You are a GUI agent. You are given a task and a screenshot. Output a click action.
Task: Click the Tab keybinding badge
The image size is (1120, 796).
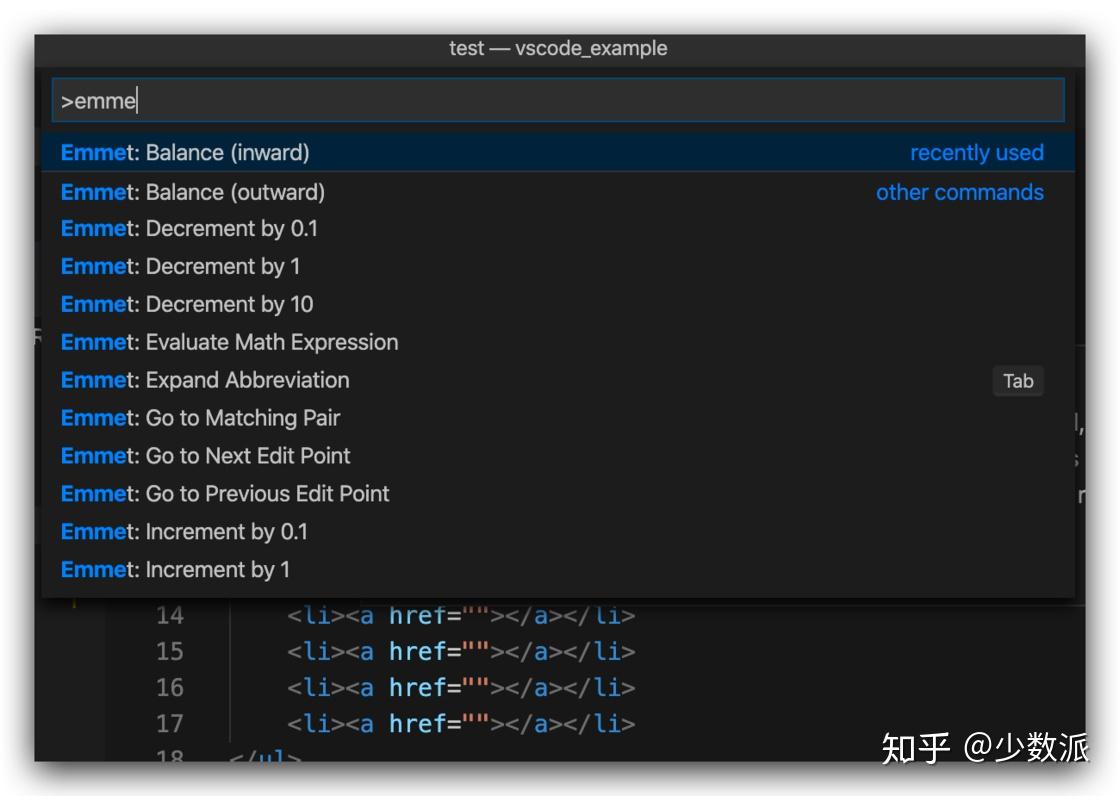click(x=1018, y=381)
